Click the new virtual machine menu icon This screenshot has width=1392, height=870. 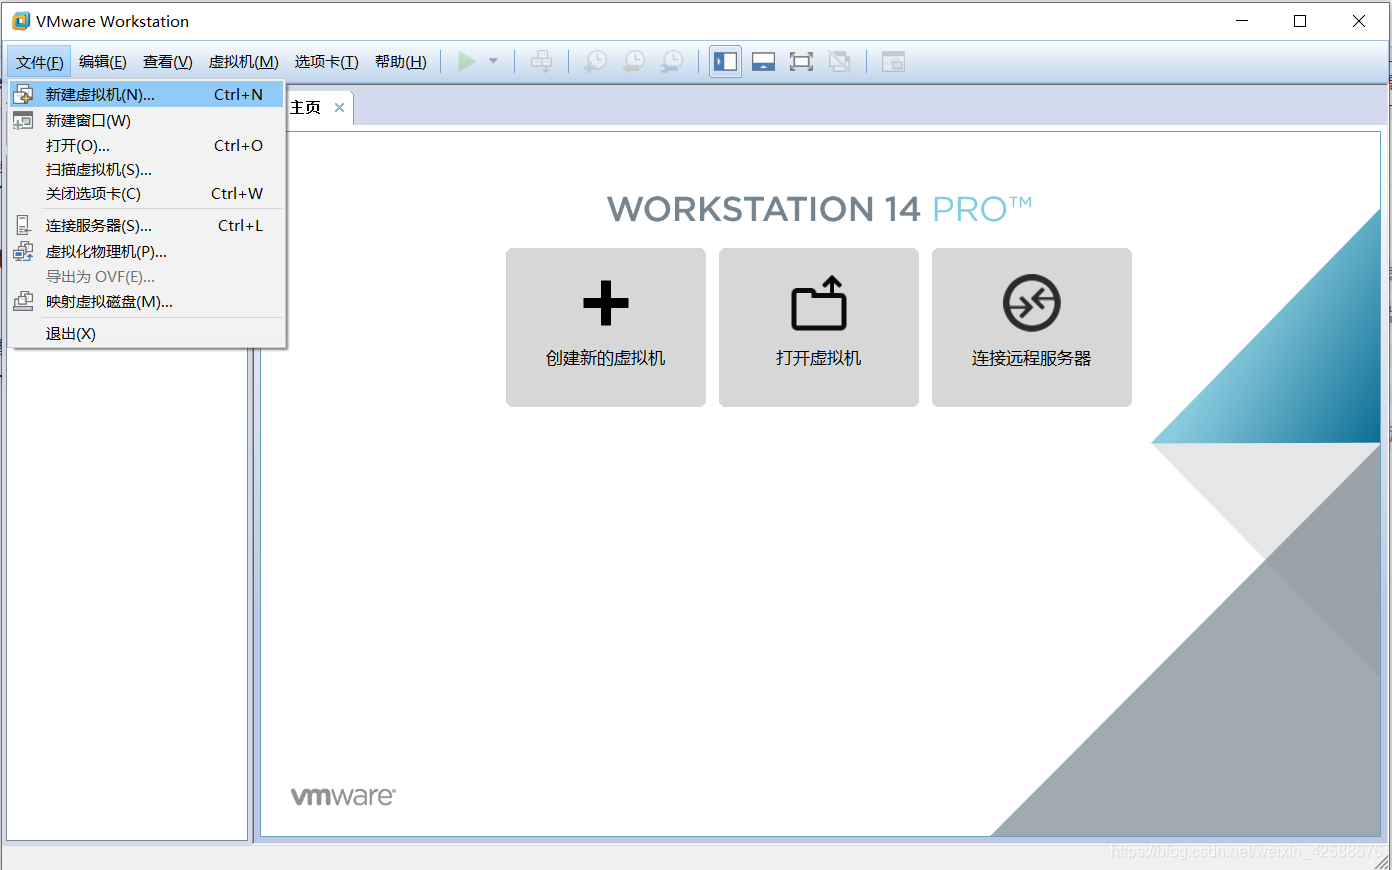[x=23, y=95]
